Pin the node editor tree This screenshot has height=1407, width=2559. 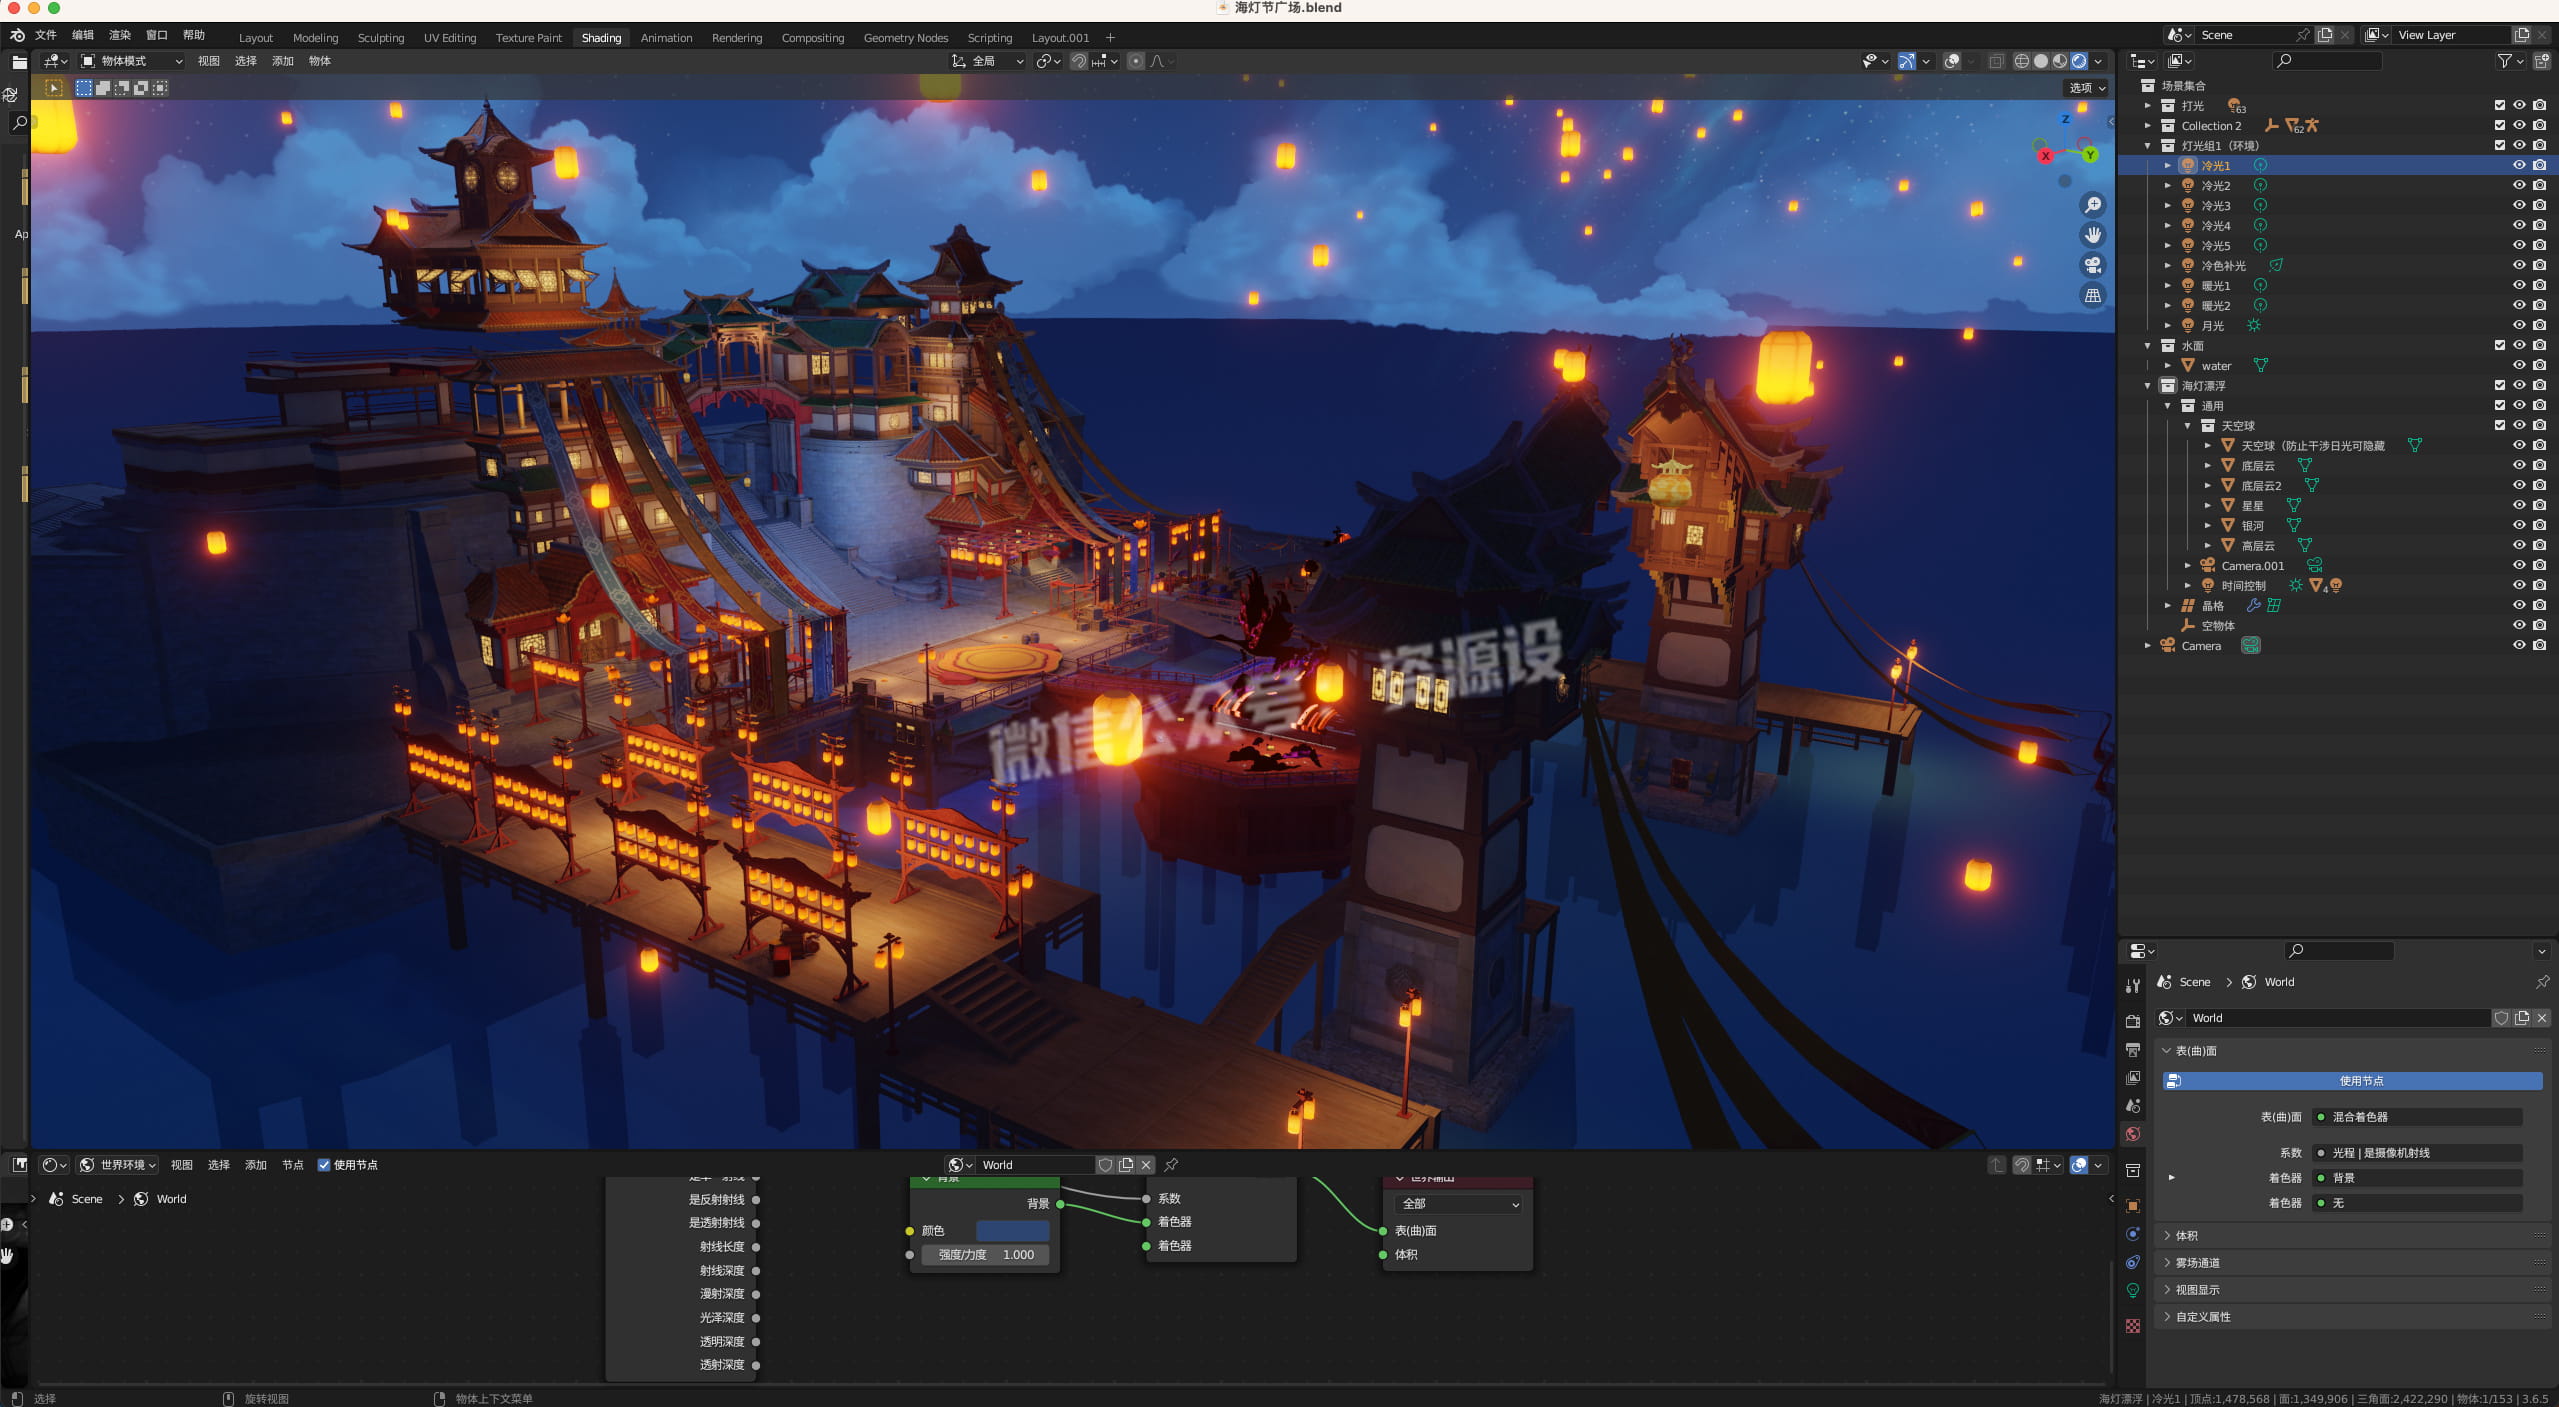point(1171,1165)
